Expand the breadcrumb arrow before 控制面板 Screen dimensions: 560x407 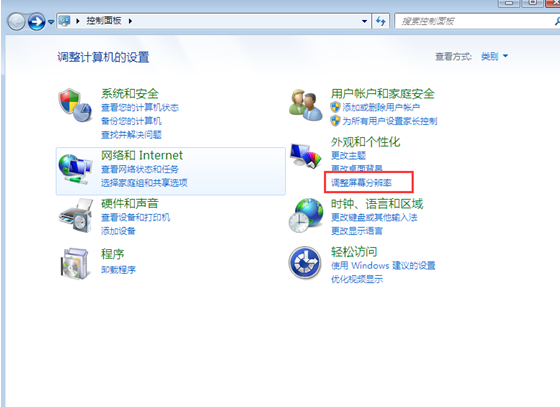pyautogui.click(x=78, y=21)
